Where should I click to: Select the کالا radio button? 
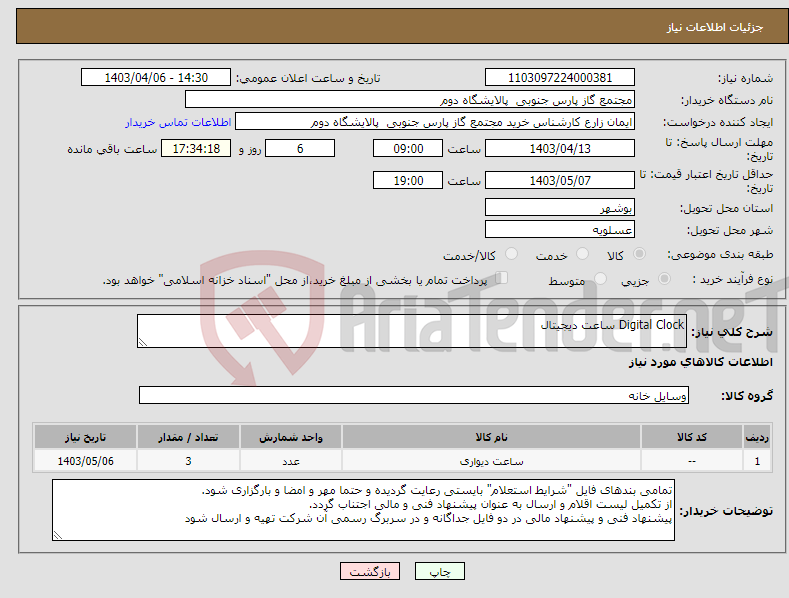639,254
